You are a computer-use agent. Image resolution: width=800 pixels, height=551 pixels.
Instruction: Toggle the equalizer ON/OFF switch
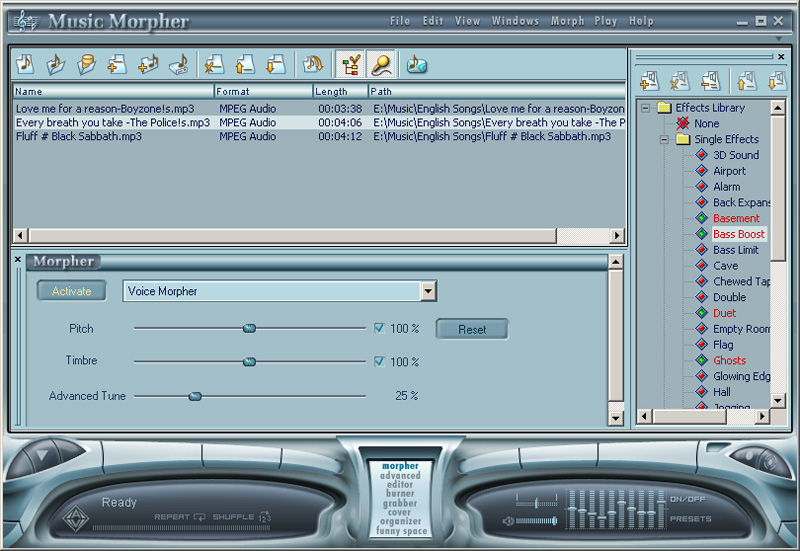[x=687, y=498]
